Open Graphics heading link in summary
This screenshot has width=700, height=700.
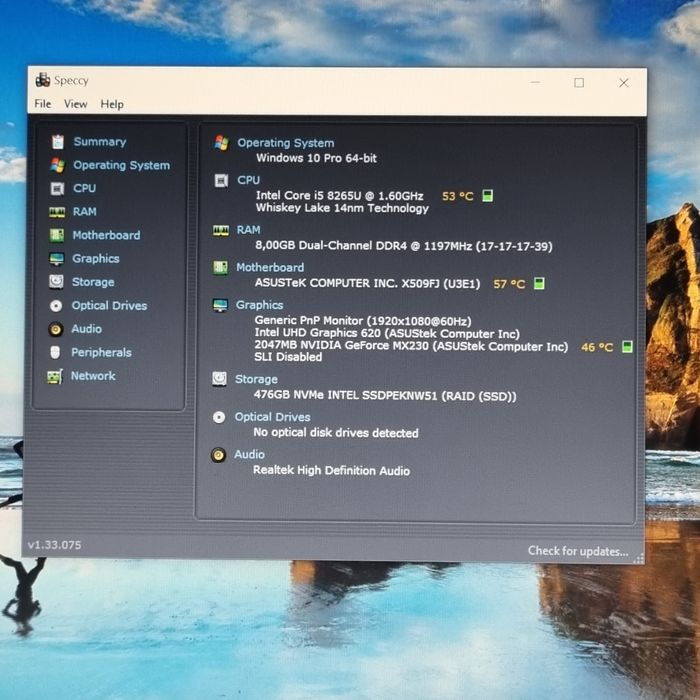[x=259, y=304]
